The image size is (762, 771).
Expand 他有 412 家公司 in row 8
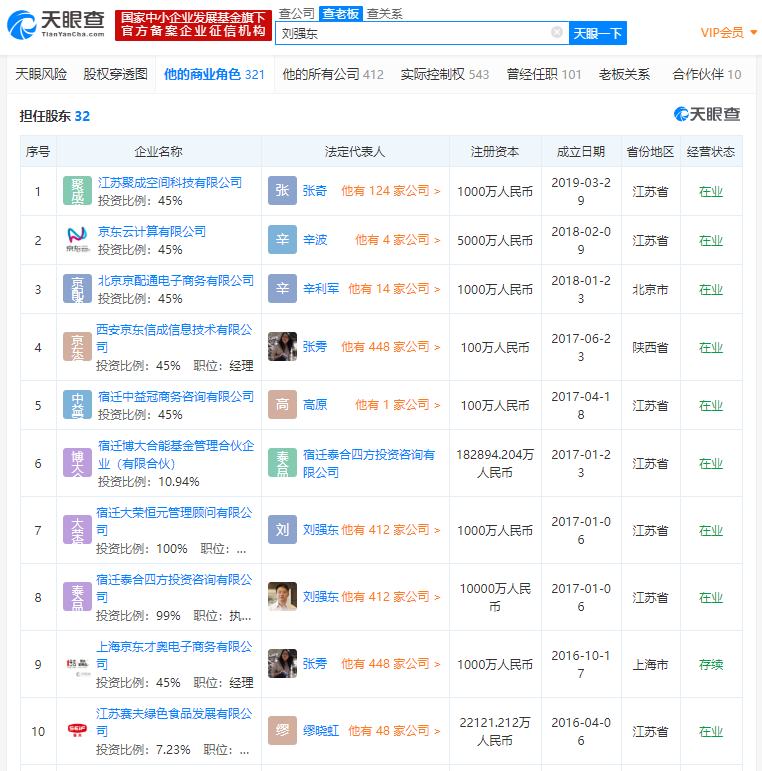click(390, 596)
